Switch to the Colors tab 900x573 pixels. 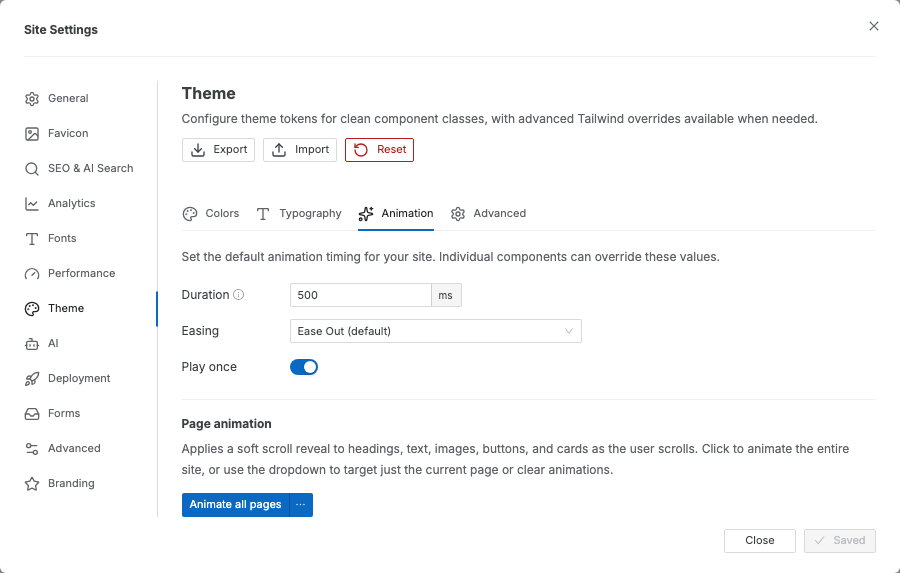pos(211,214)
